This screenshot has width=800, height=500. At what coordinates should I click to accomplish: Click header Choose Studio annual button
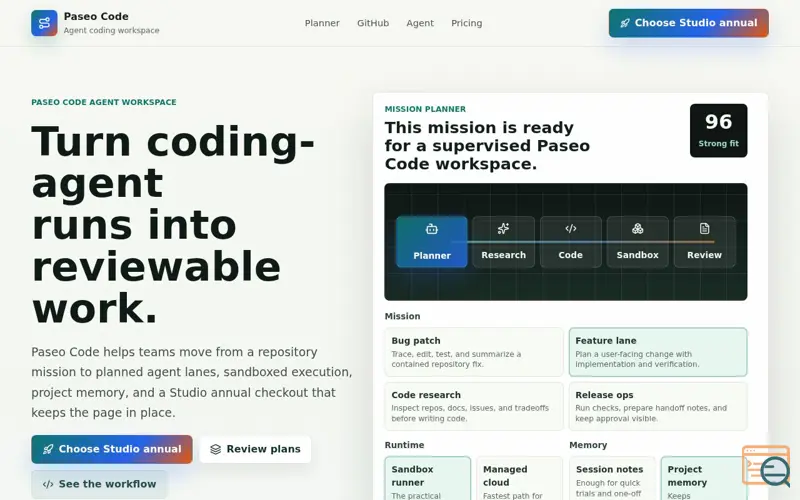[688, 23]
